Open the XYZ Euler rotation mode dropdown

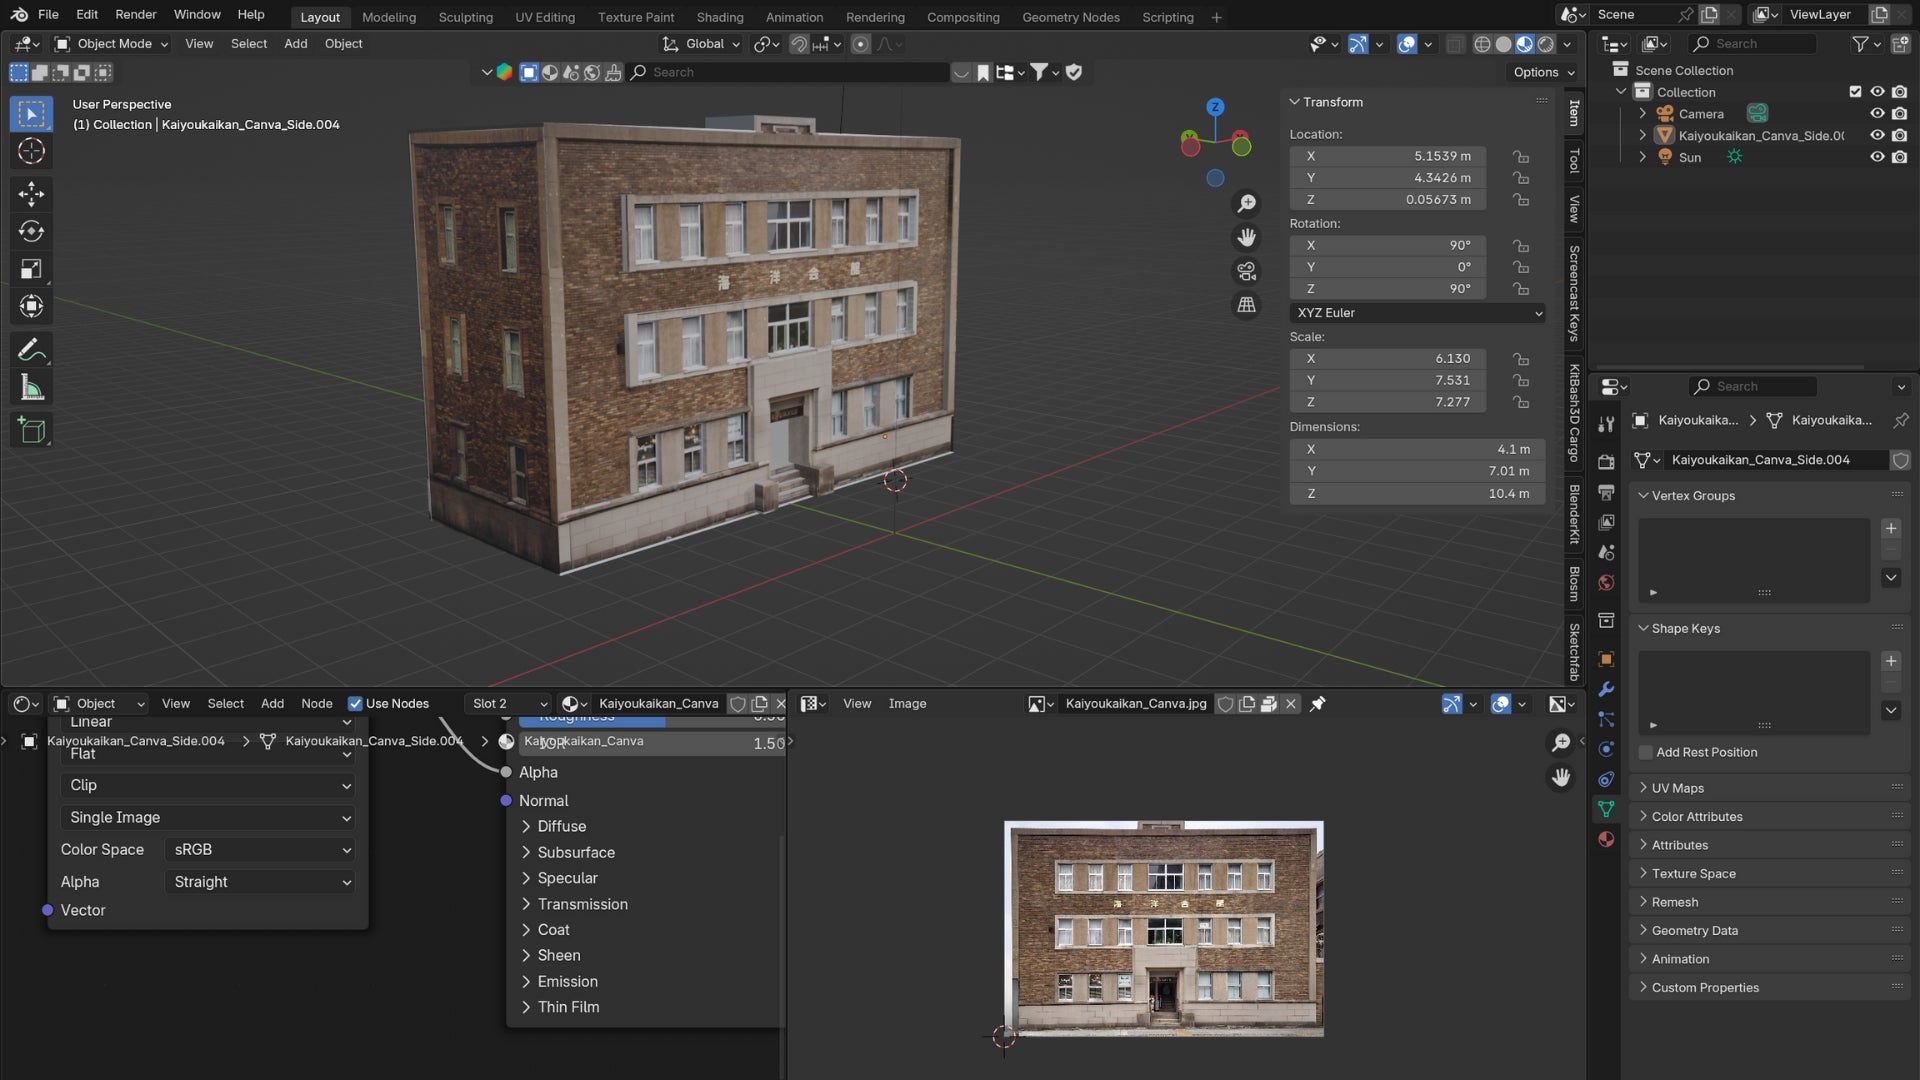coord(1417,313)
